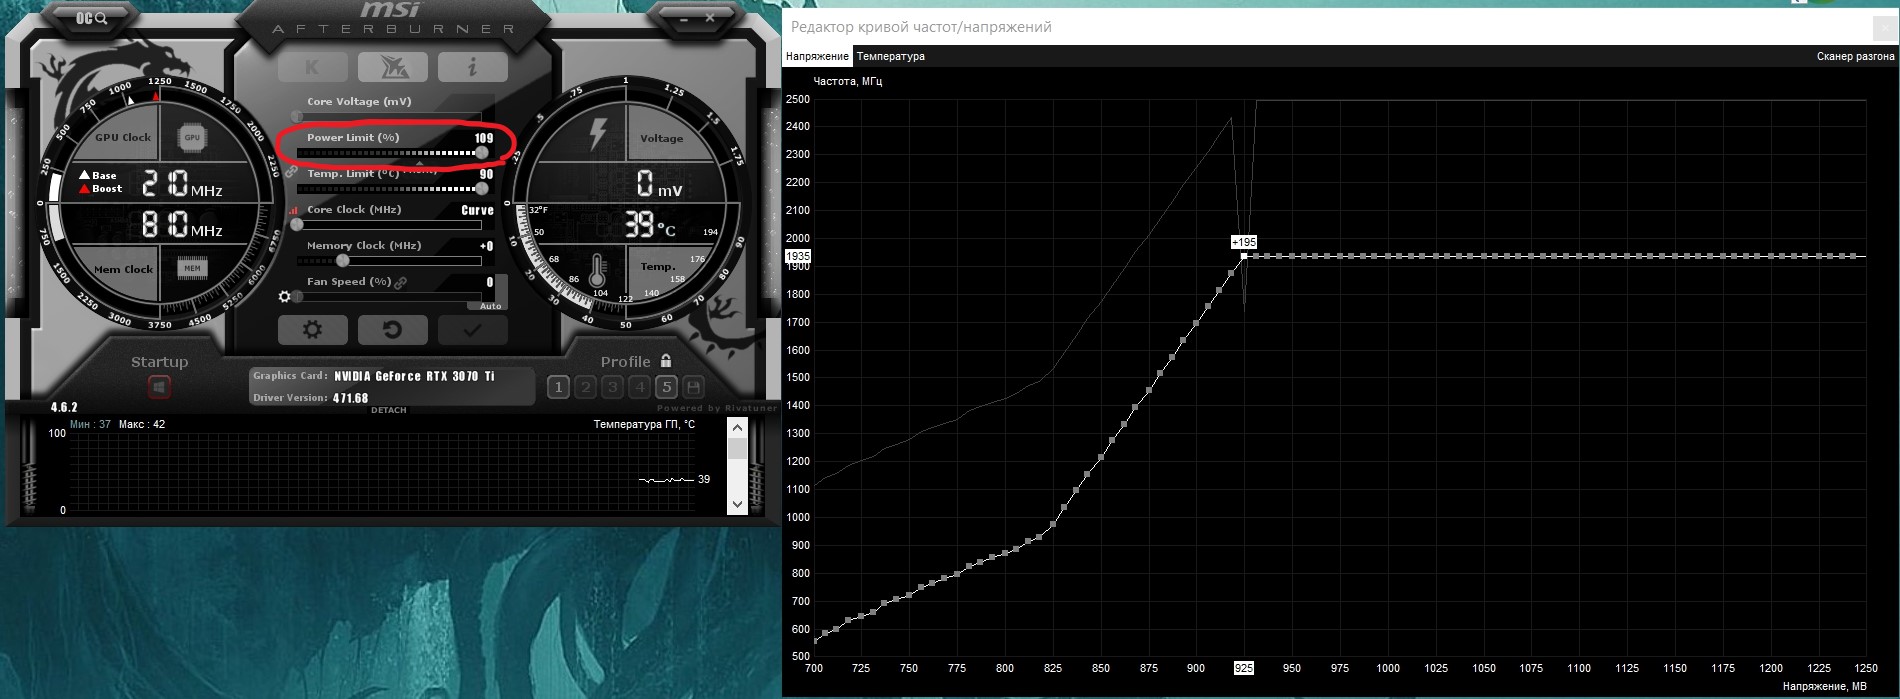Toggle the Fan Speed link icon
The image size is (1900, 699).
pos(401,283)
